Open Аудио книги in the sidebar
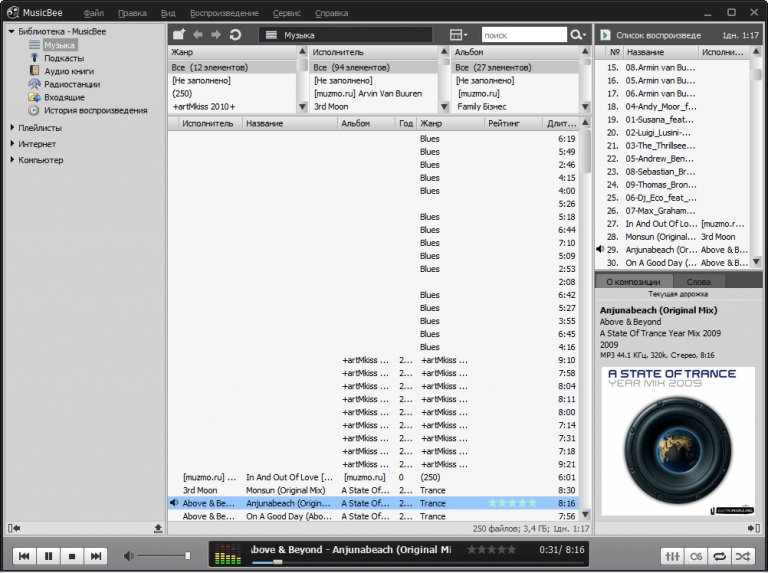The width and height of the screenshot is (768, 573). click(x=69, y=72)
